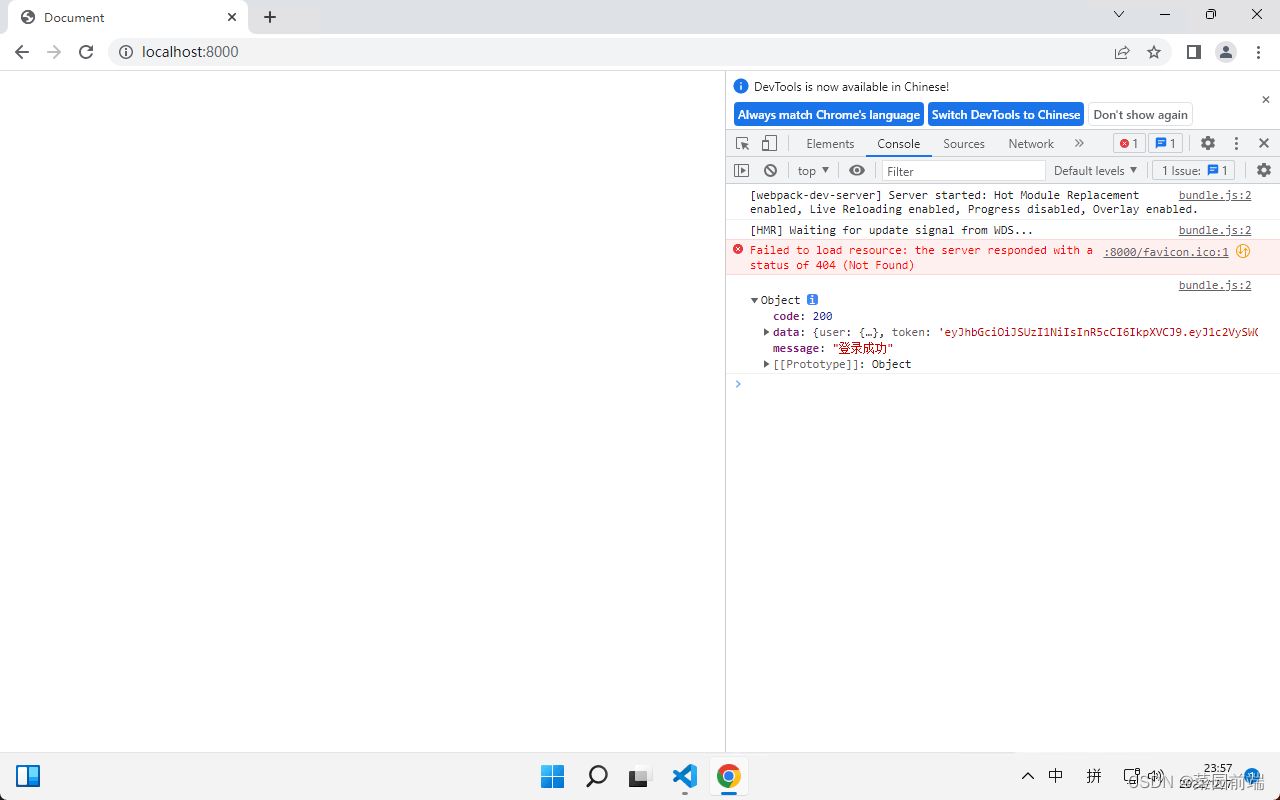Focus the console Filter field
This screenshot has width=1280, height=800.
pos(964,171)
